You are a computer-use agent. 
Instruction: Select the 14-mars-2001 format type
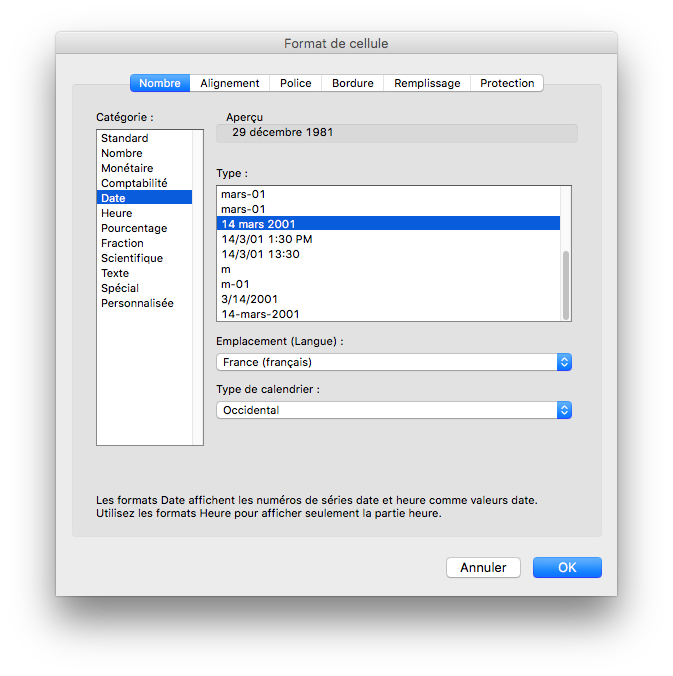pos(260,314)
